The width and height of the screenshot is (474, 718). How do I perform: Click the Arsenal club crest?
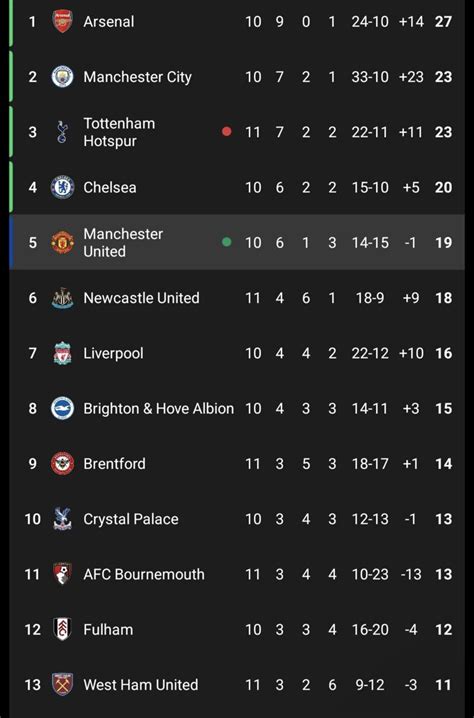click(x=62, y=22)
